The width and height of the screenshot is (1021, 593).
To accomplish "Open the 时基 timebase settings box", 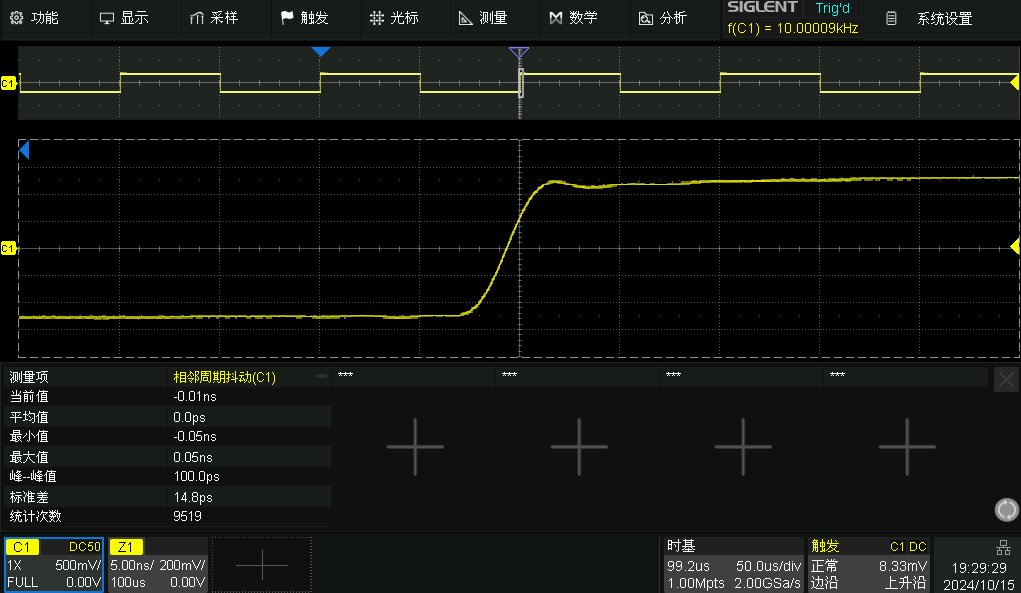I will click(734, 565).
